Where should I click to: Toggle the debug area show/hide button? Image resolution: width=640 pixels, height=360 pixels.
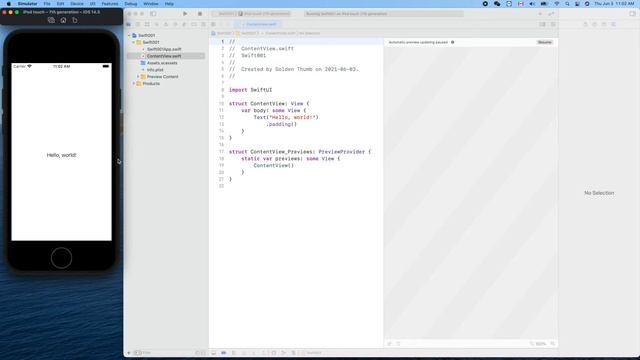[213, 353]
